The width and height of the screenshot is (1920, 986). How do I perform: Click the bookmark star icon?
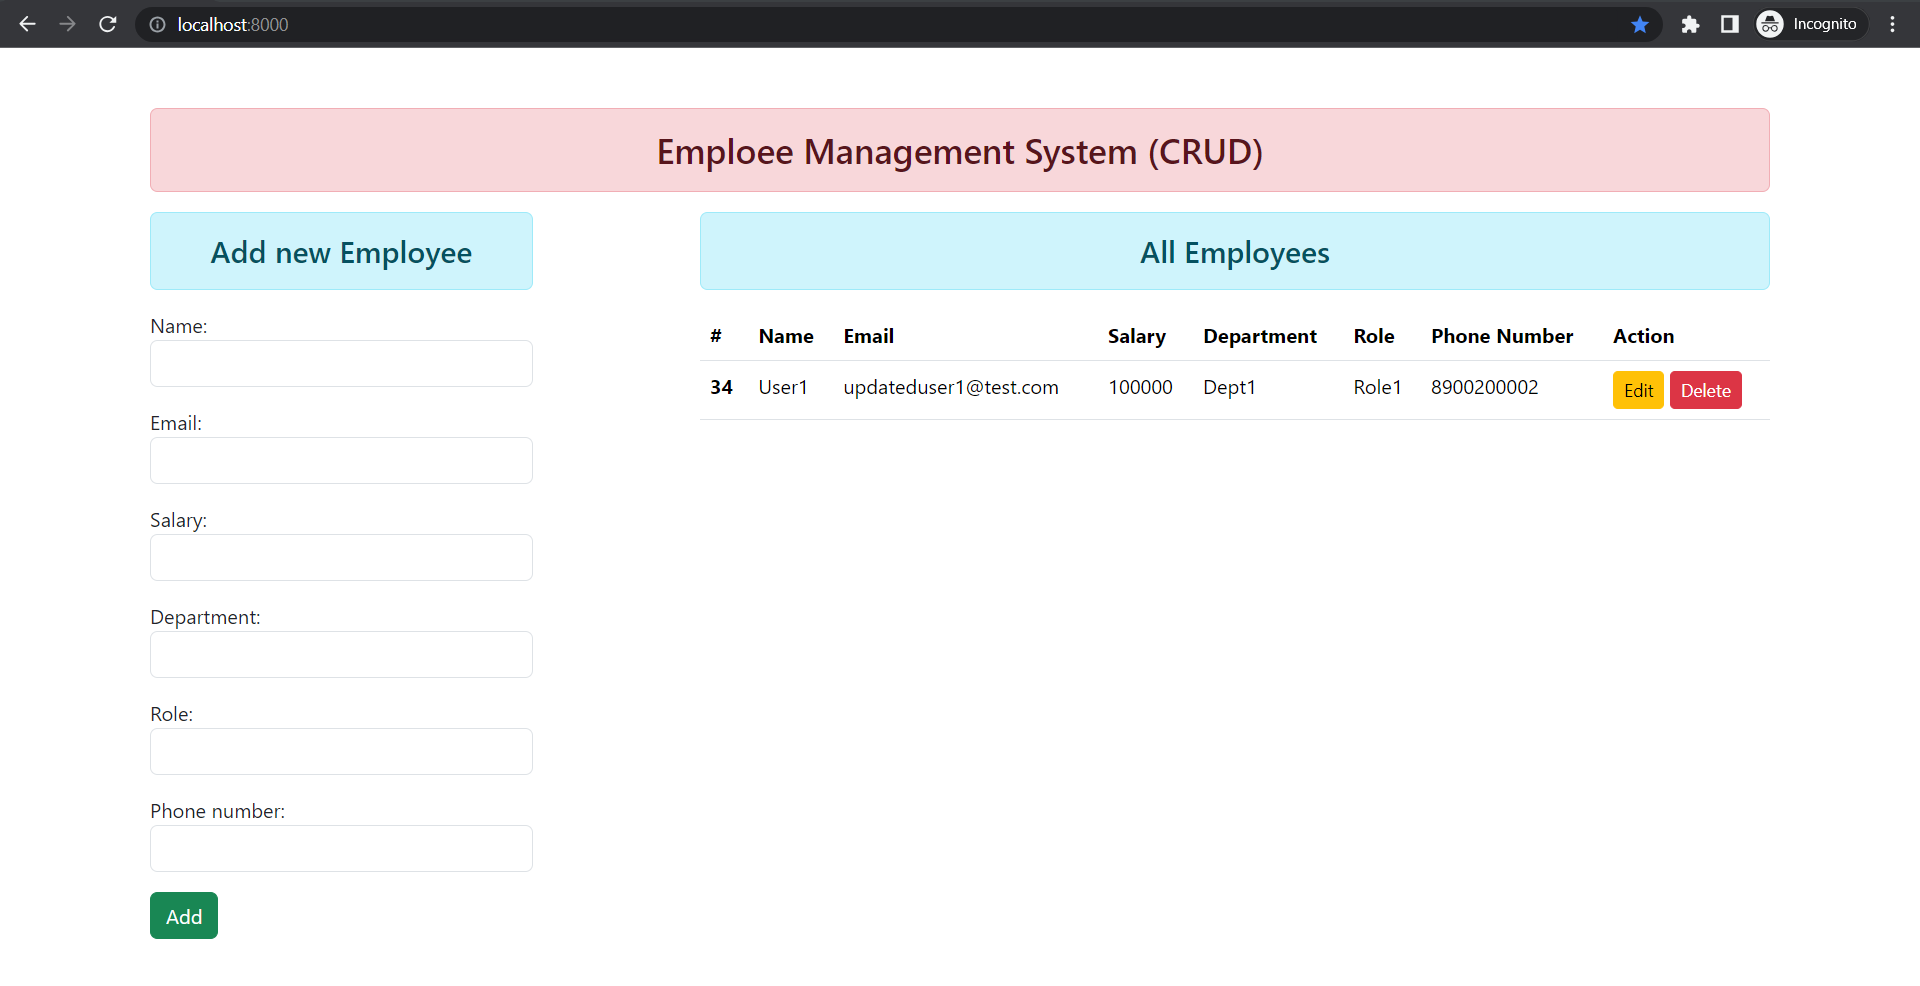pyautogui.click(x=1640, y=24)
